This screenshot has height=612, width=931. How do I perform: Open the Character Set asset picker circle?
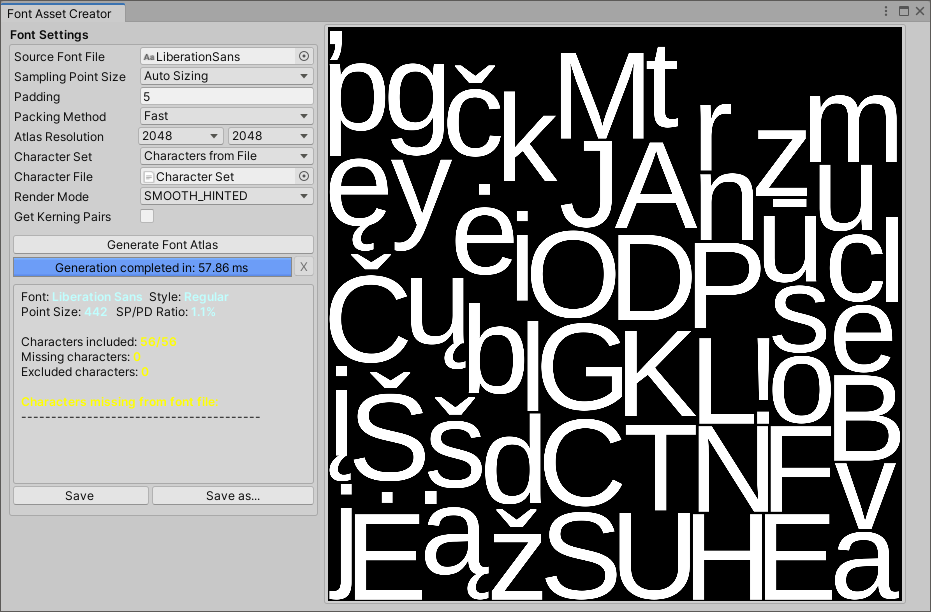pyautogui.click(x=306, y=177)
